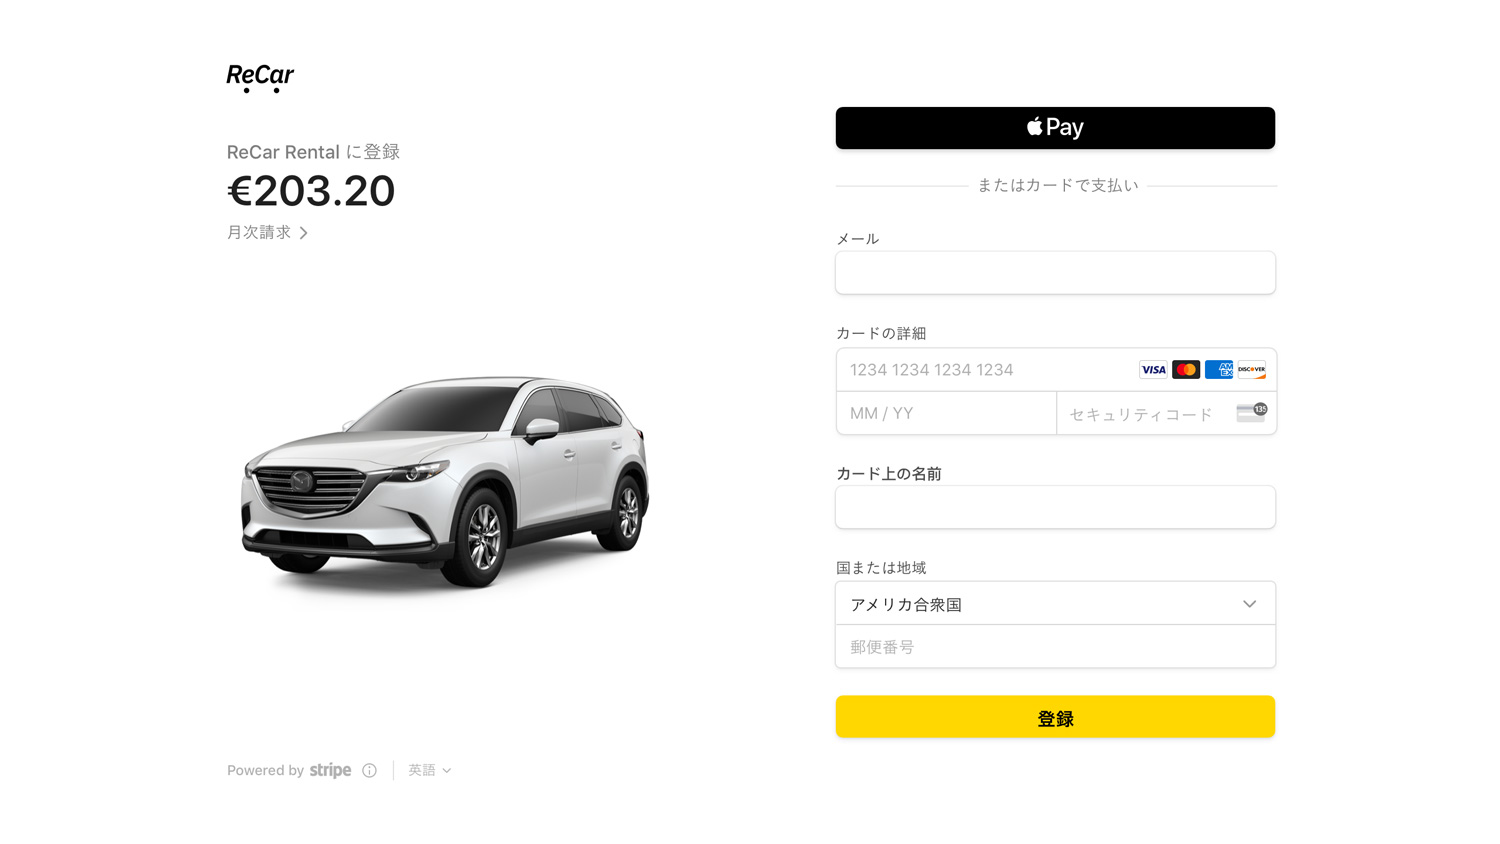
Task: Open the アメリカ合衆国 country dropdown
Action: click(x=1055, y=604)
